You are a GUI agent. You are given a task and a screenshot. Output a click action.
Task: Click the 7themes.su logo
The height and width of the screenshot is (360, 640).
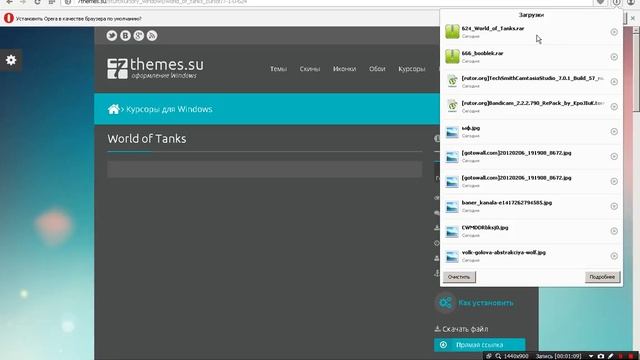pyautogui.click(x=155, y=68)
